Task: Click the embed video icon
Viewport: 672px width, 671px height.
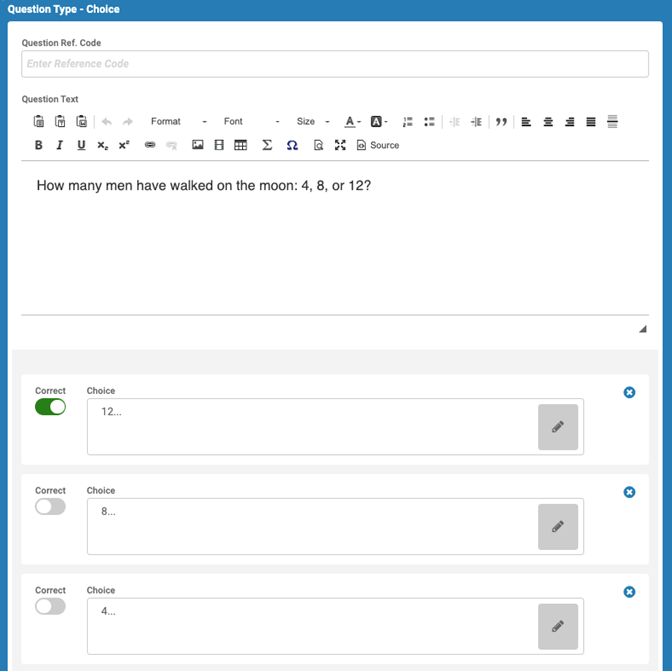Action: coord(219,145)
